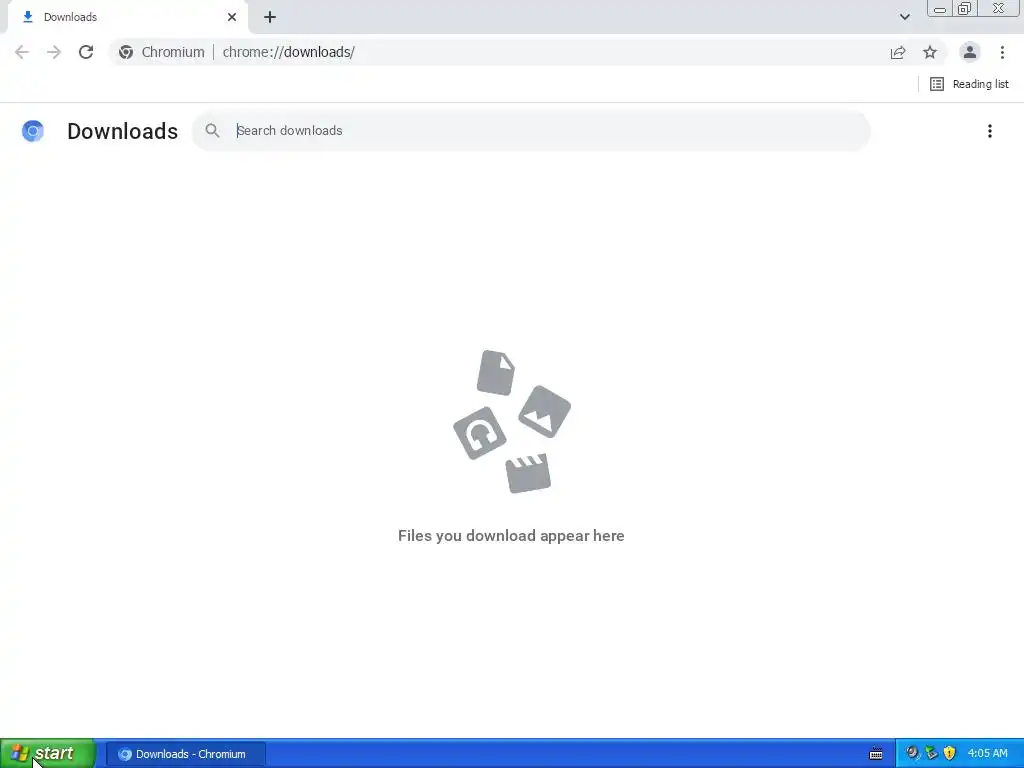Viewport: 1024px width, 768px height.
Task: Reload the Downloads page
Action: [x=86, y=52]
